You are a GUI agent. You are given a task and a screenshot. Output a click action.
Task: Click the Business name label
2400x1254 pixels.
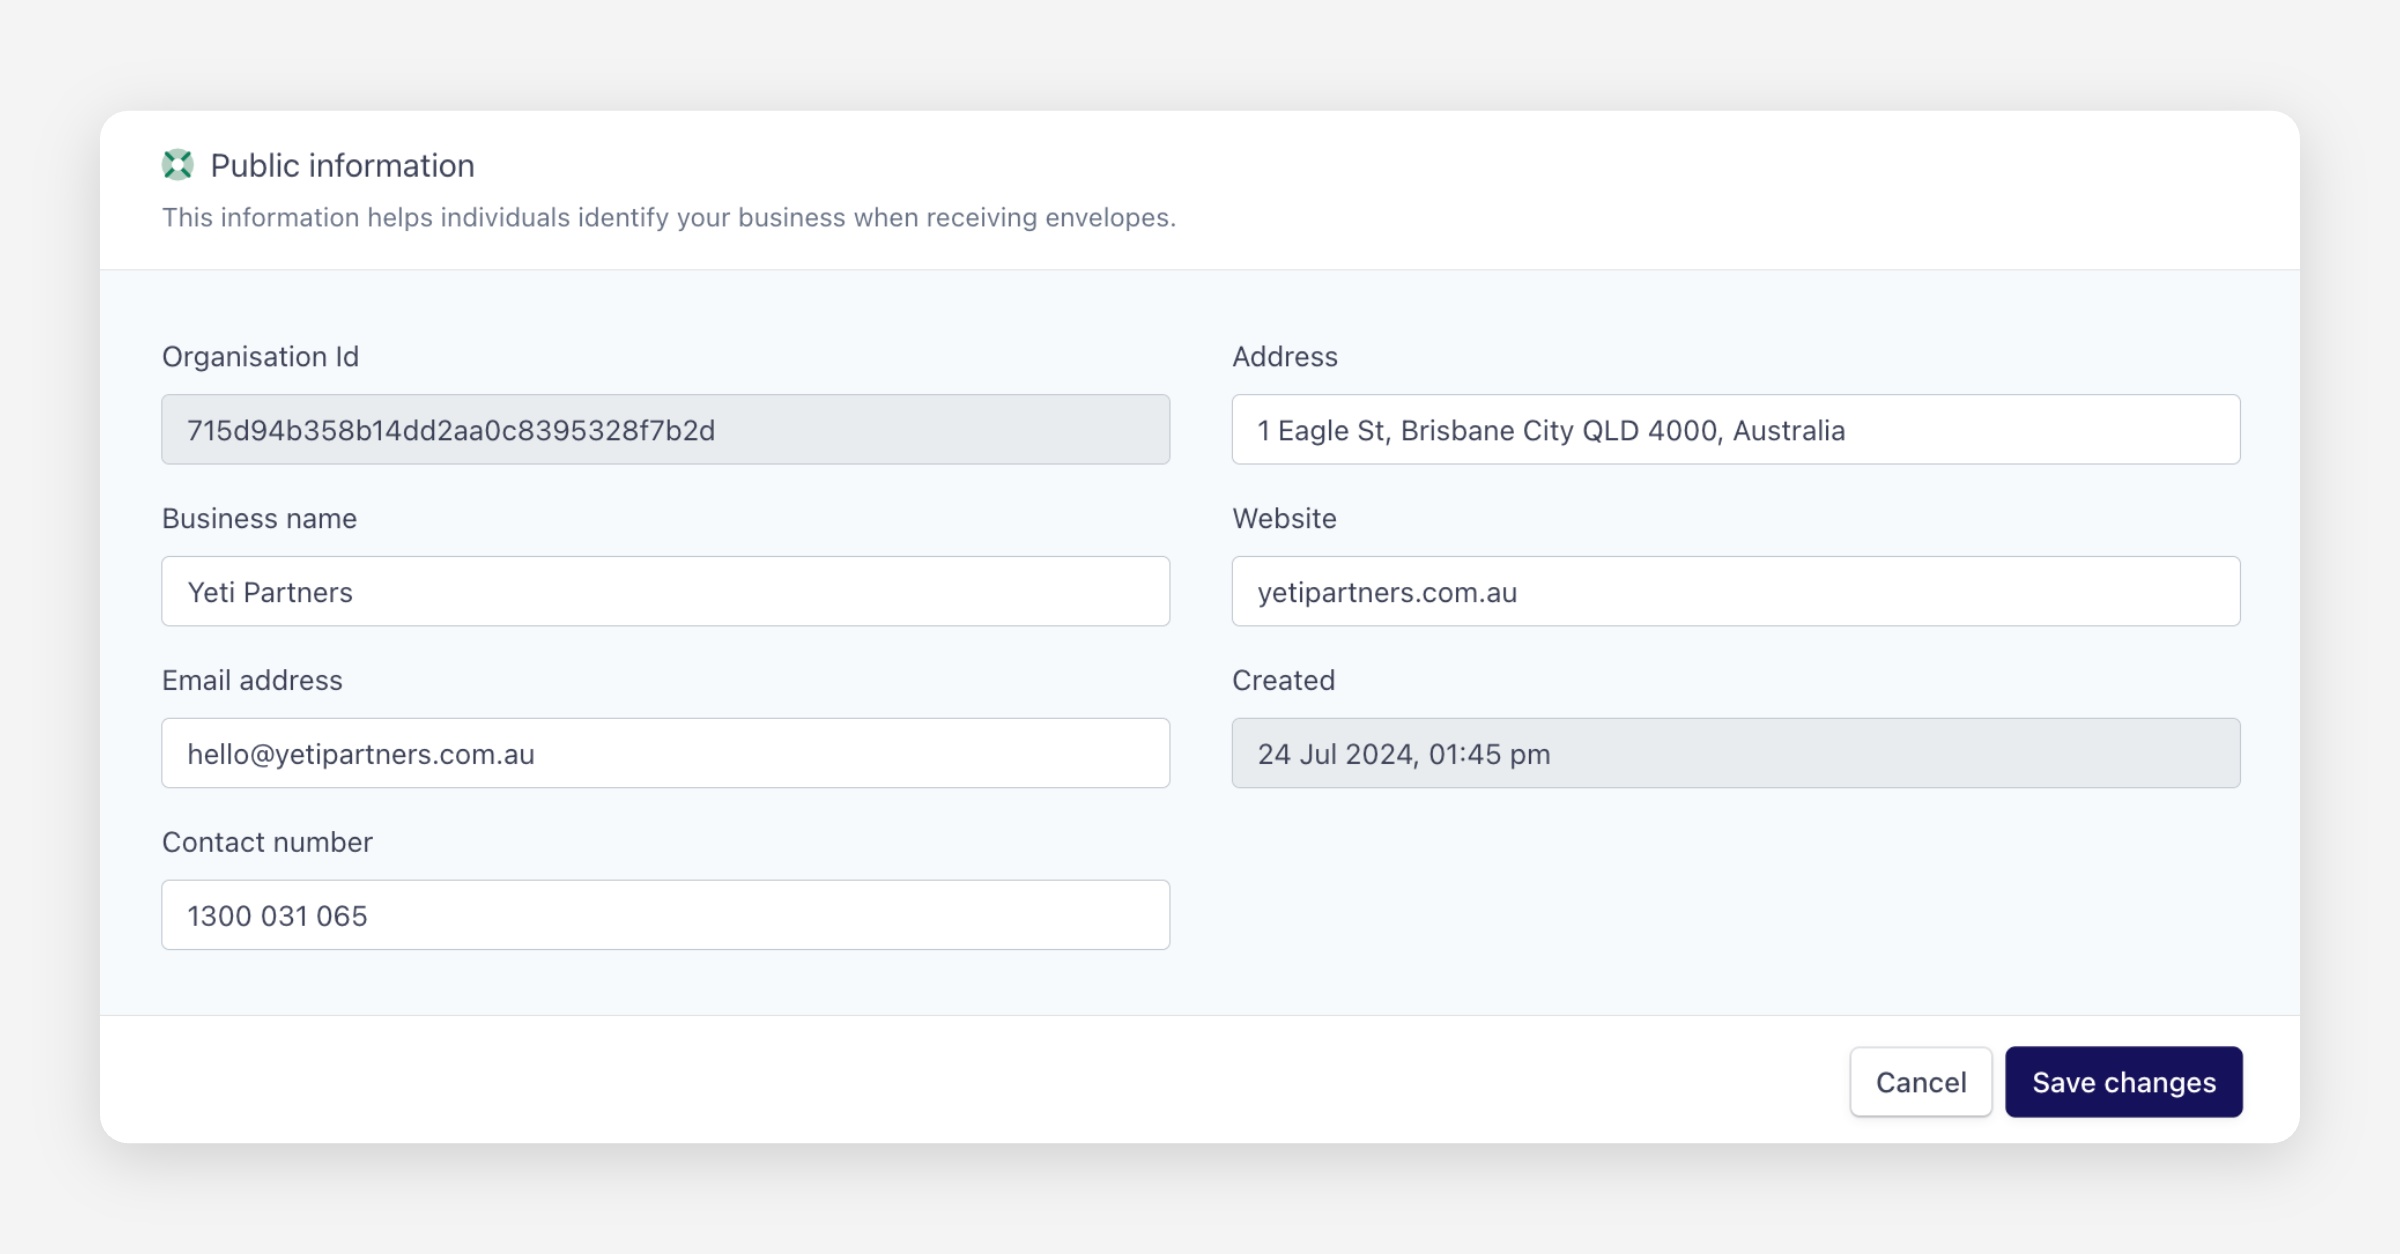tap(259, 519)
